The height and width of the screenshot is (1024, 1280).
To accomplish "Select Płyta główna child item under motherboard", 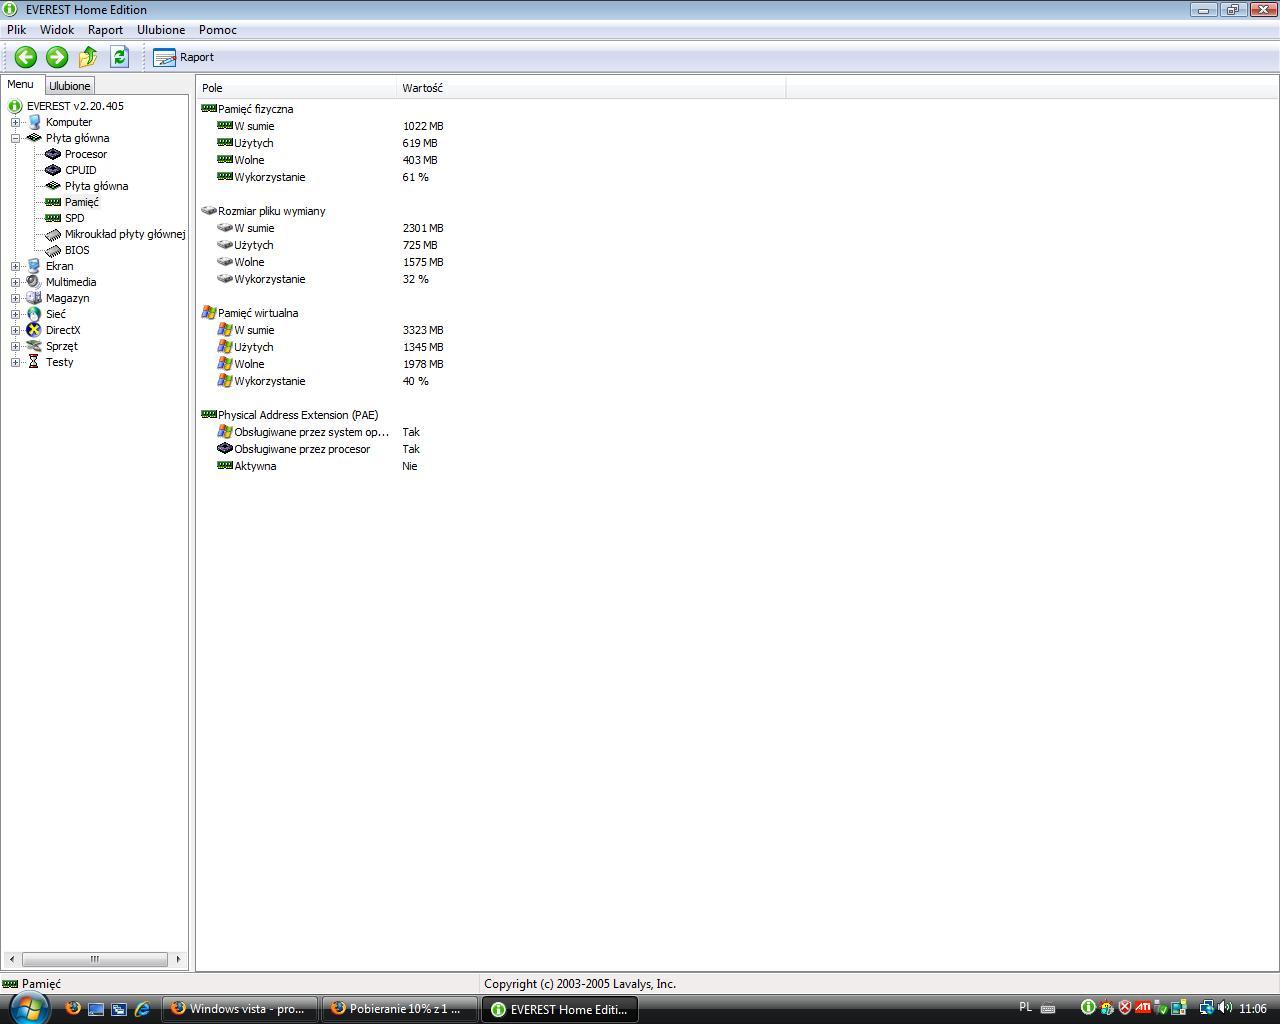I will pos(96,186).
